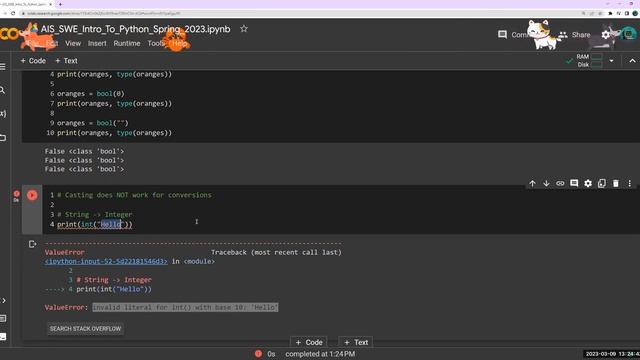
Task: Open the View menu
Action: click(73, 43)
